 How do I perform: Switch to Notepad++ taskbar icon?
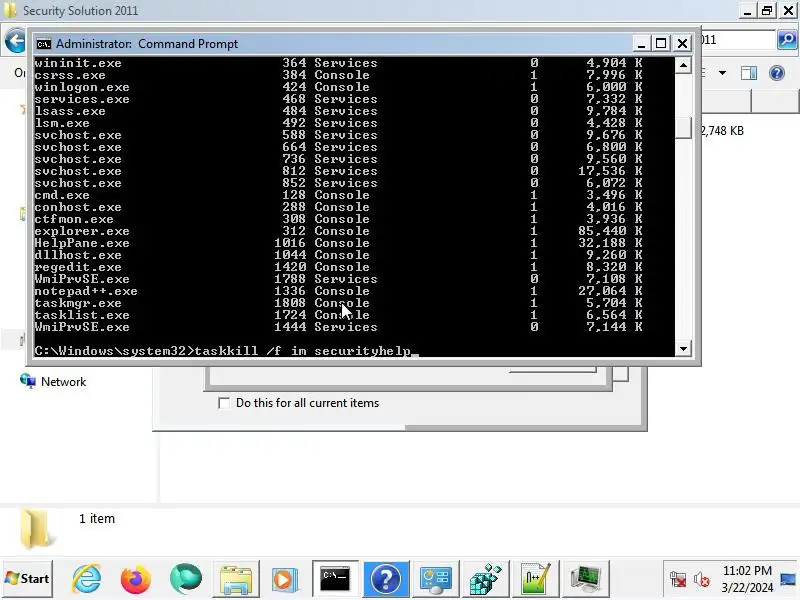tap(535, 579)
